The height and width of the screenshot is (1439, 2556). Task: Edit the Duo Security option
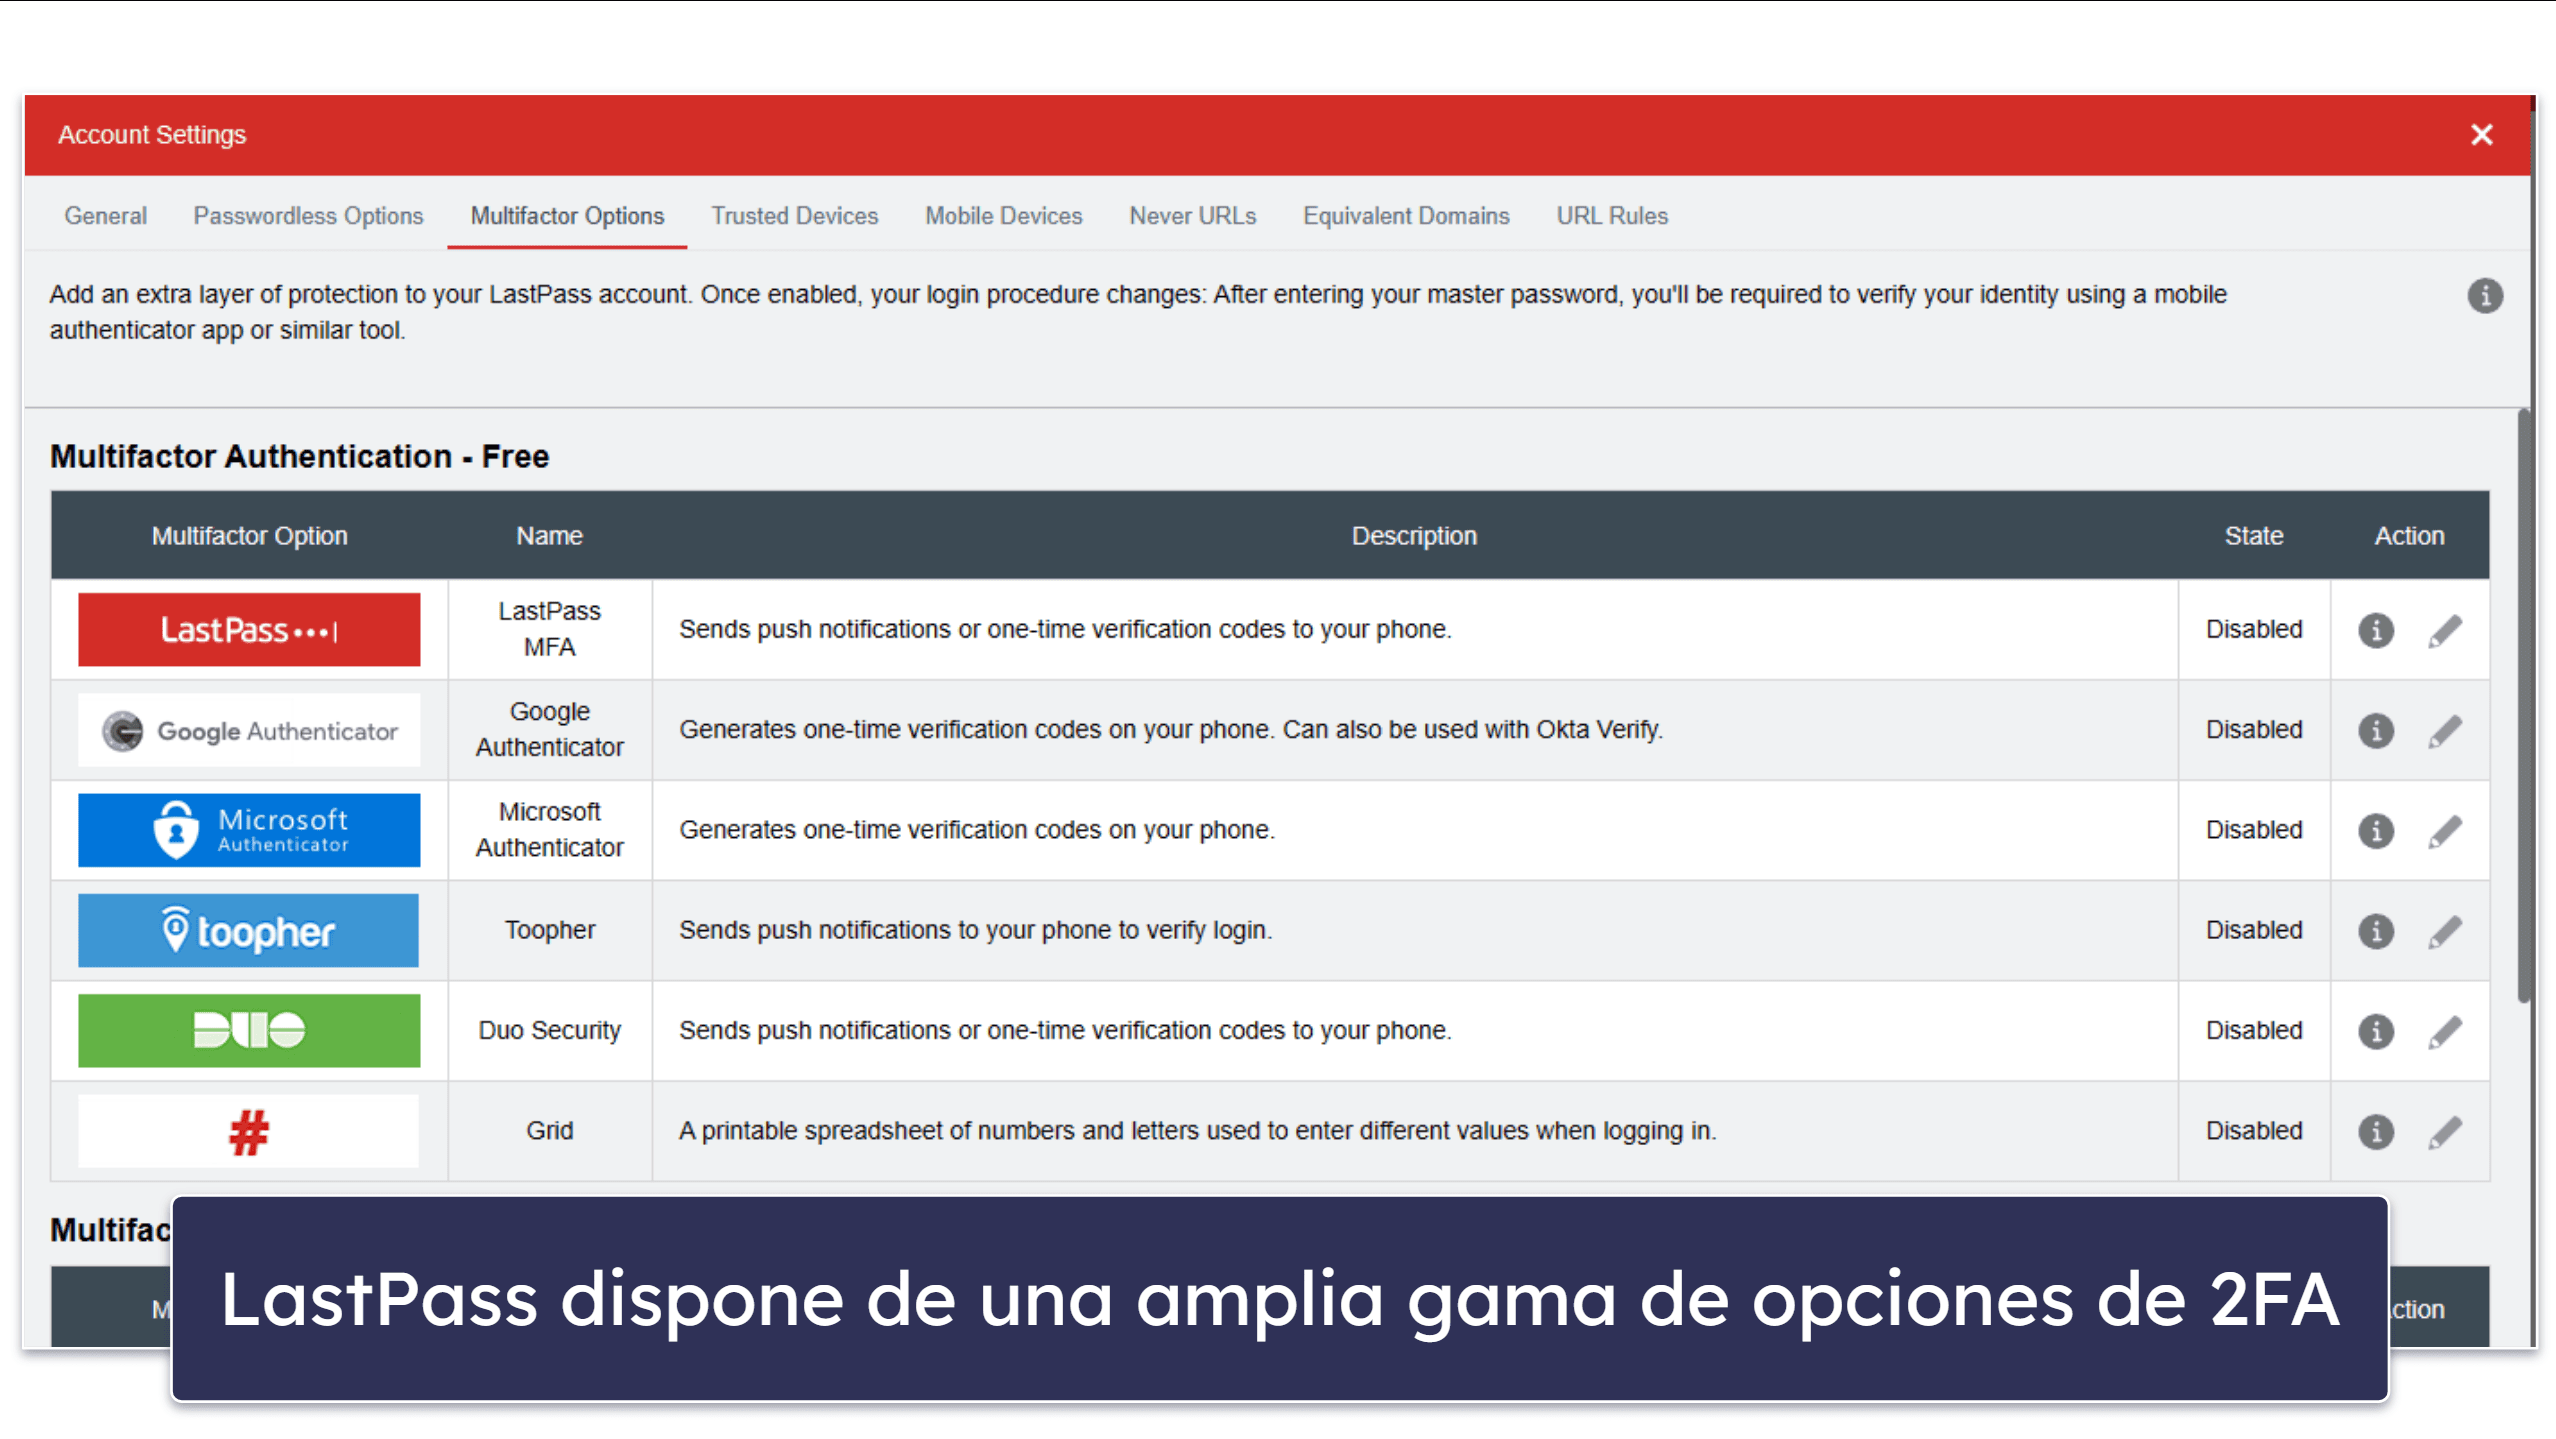pos(2444,1031)
